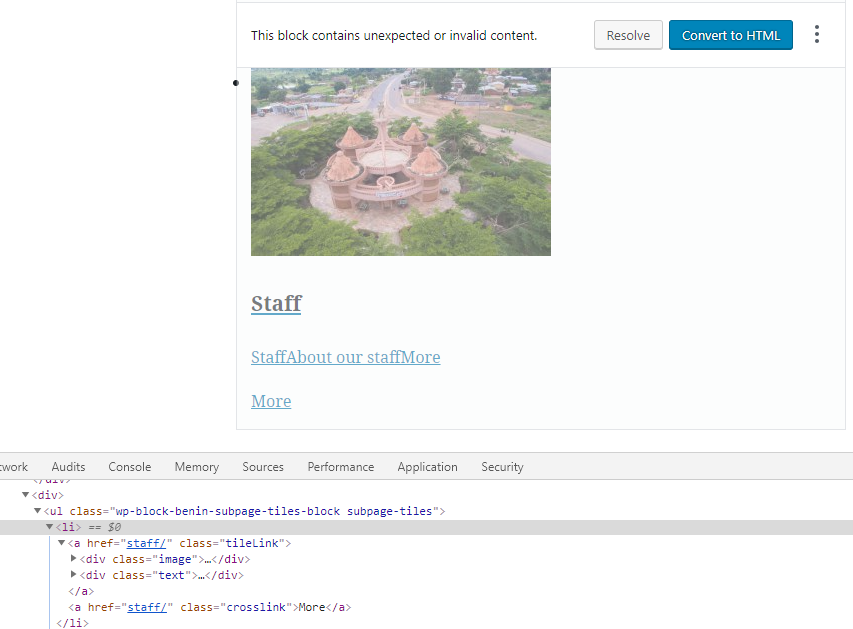
Task: Select the li == $0 row
Action: click(426, 527)
